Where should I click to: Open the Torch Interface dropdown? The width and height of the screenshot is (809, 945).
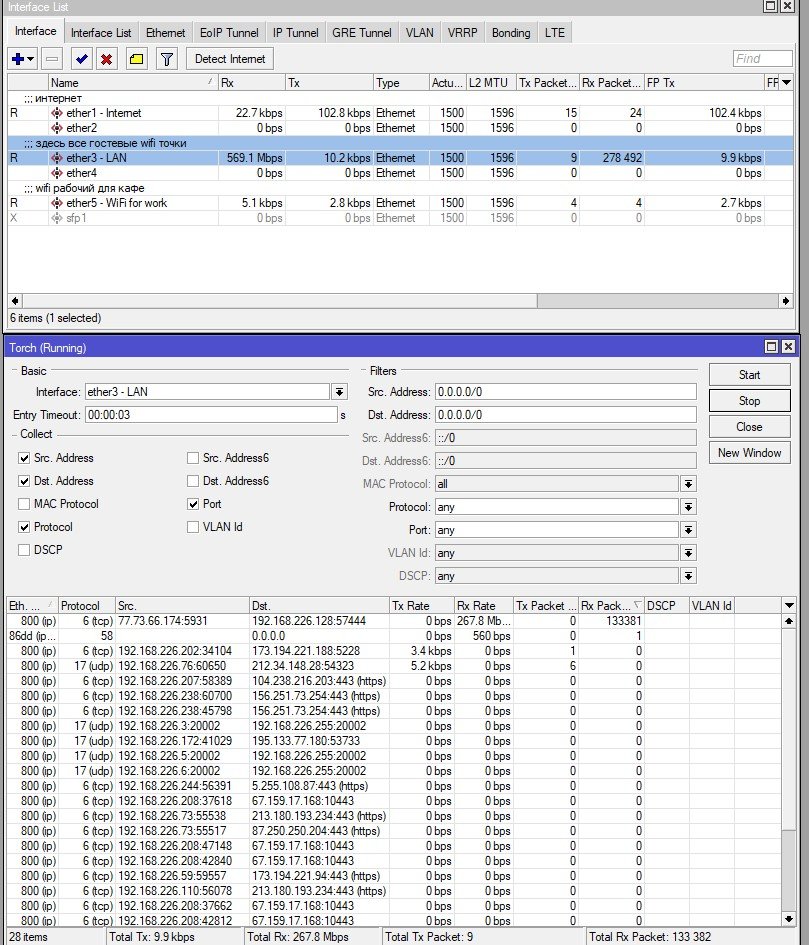[x=339, y=392]
